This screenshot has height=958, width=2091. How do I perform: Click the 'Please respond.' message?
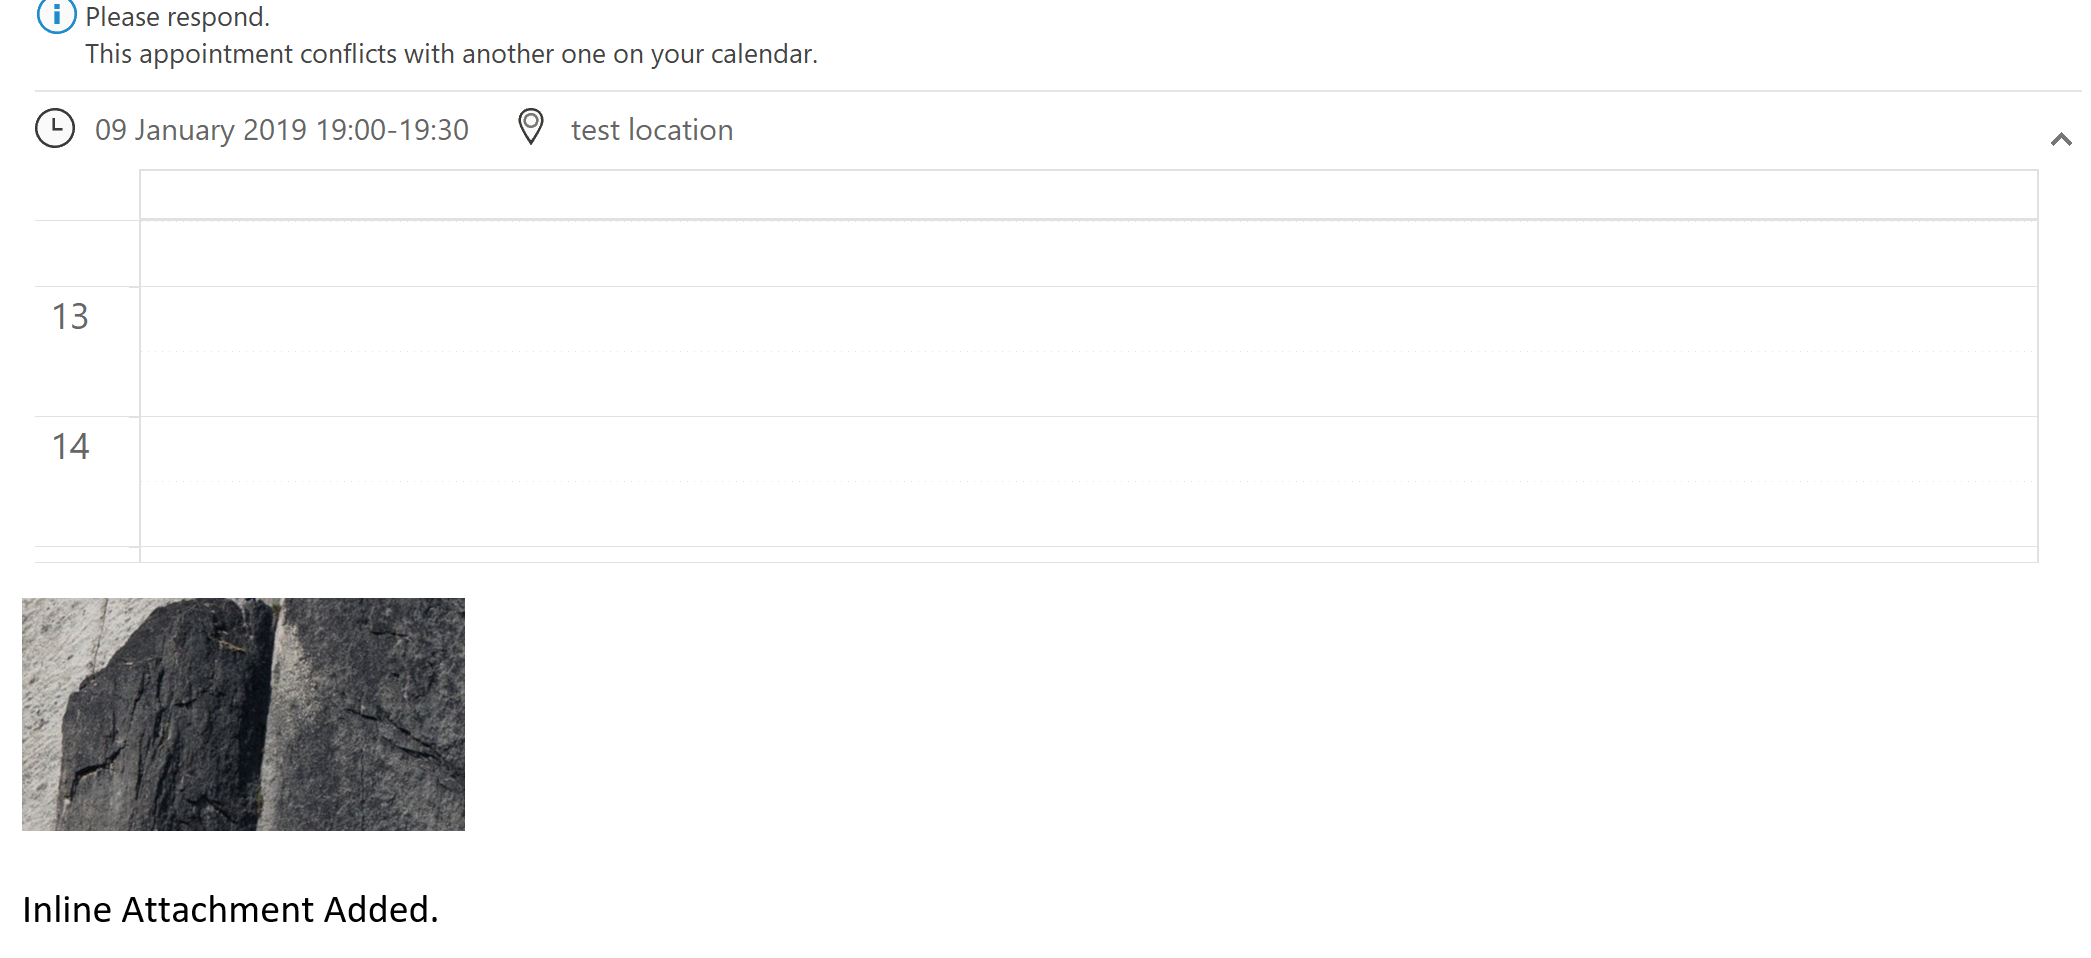coord(176,16)
